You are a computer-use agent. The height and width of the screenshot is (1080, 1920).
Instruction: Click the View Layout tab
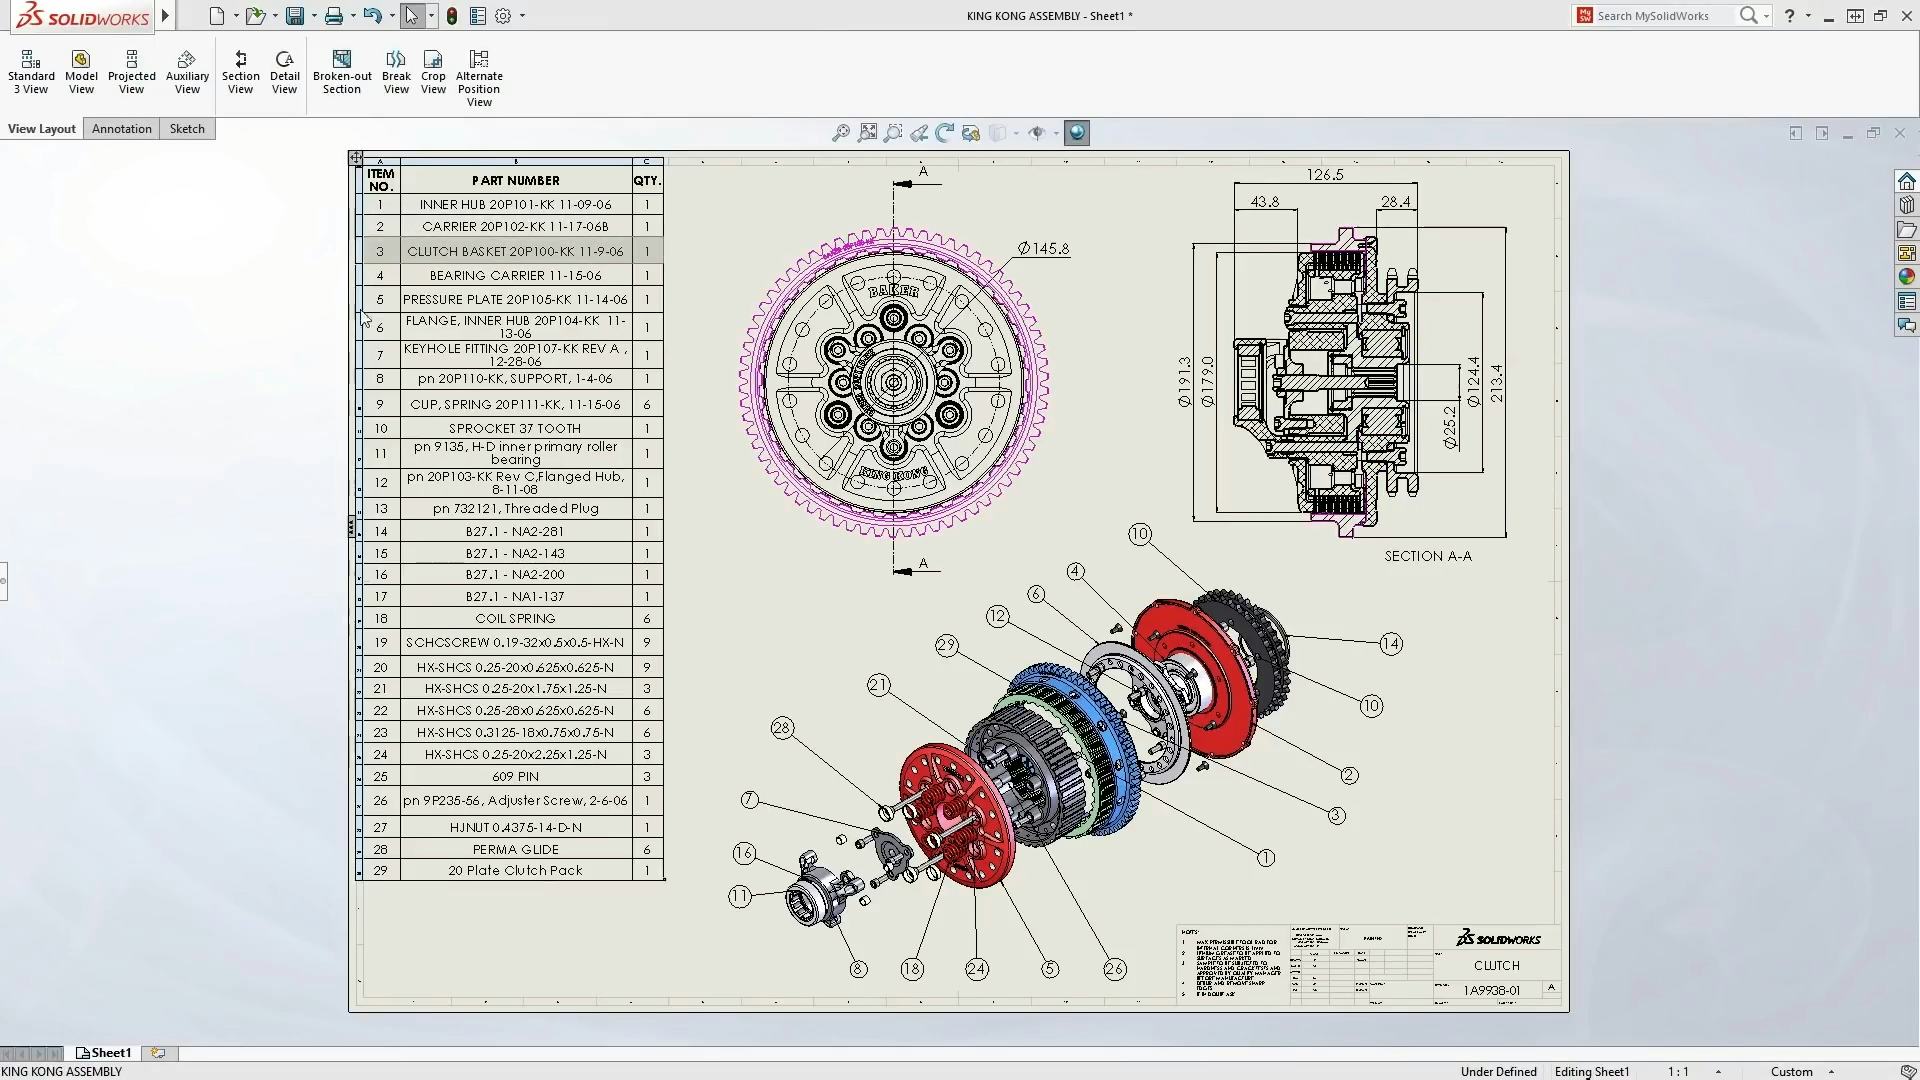tap(41, 128)
